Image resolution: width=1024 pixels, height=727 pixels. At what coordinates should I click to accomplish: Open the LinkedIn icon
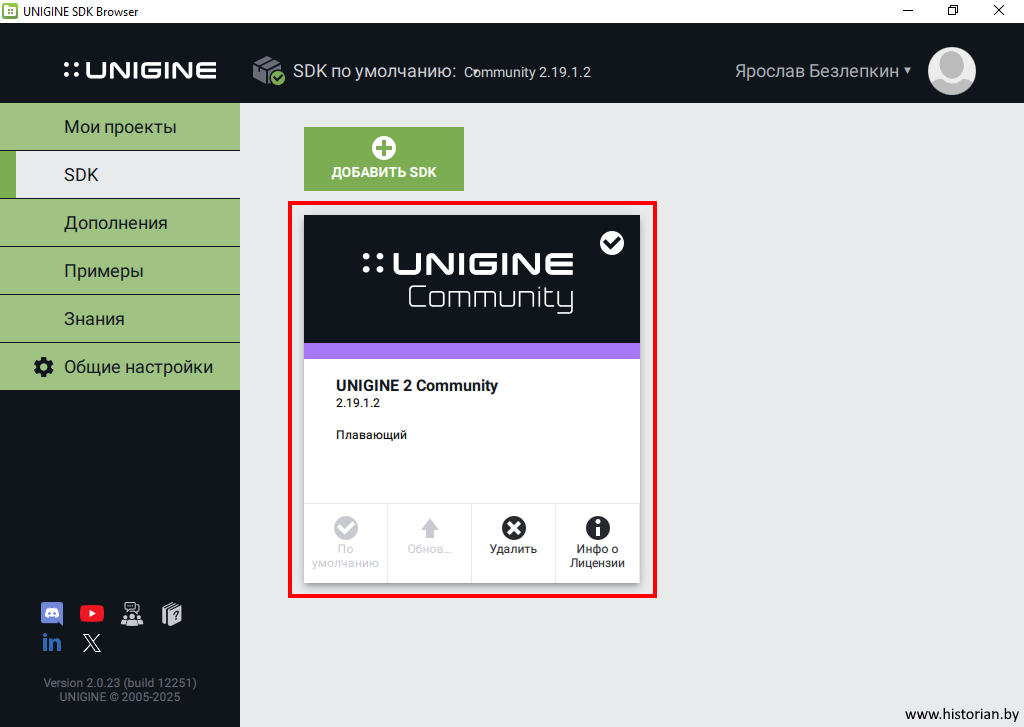coord(52,642)
